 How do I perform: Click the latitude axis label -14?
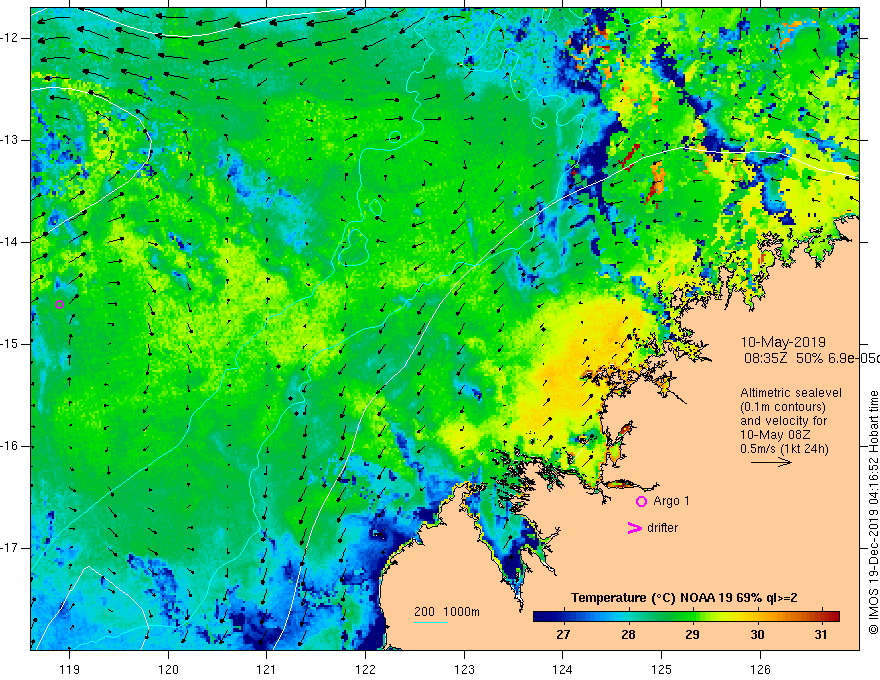tap(10, 242)
